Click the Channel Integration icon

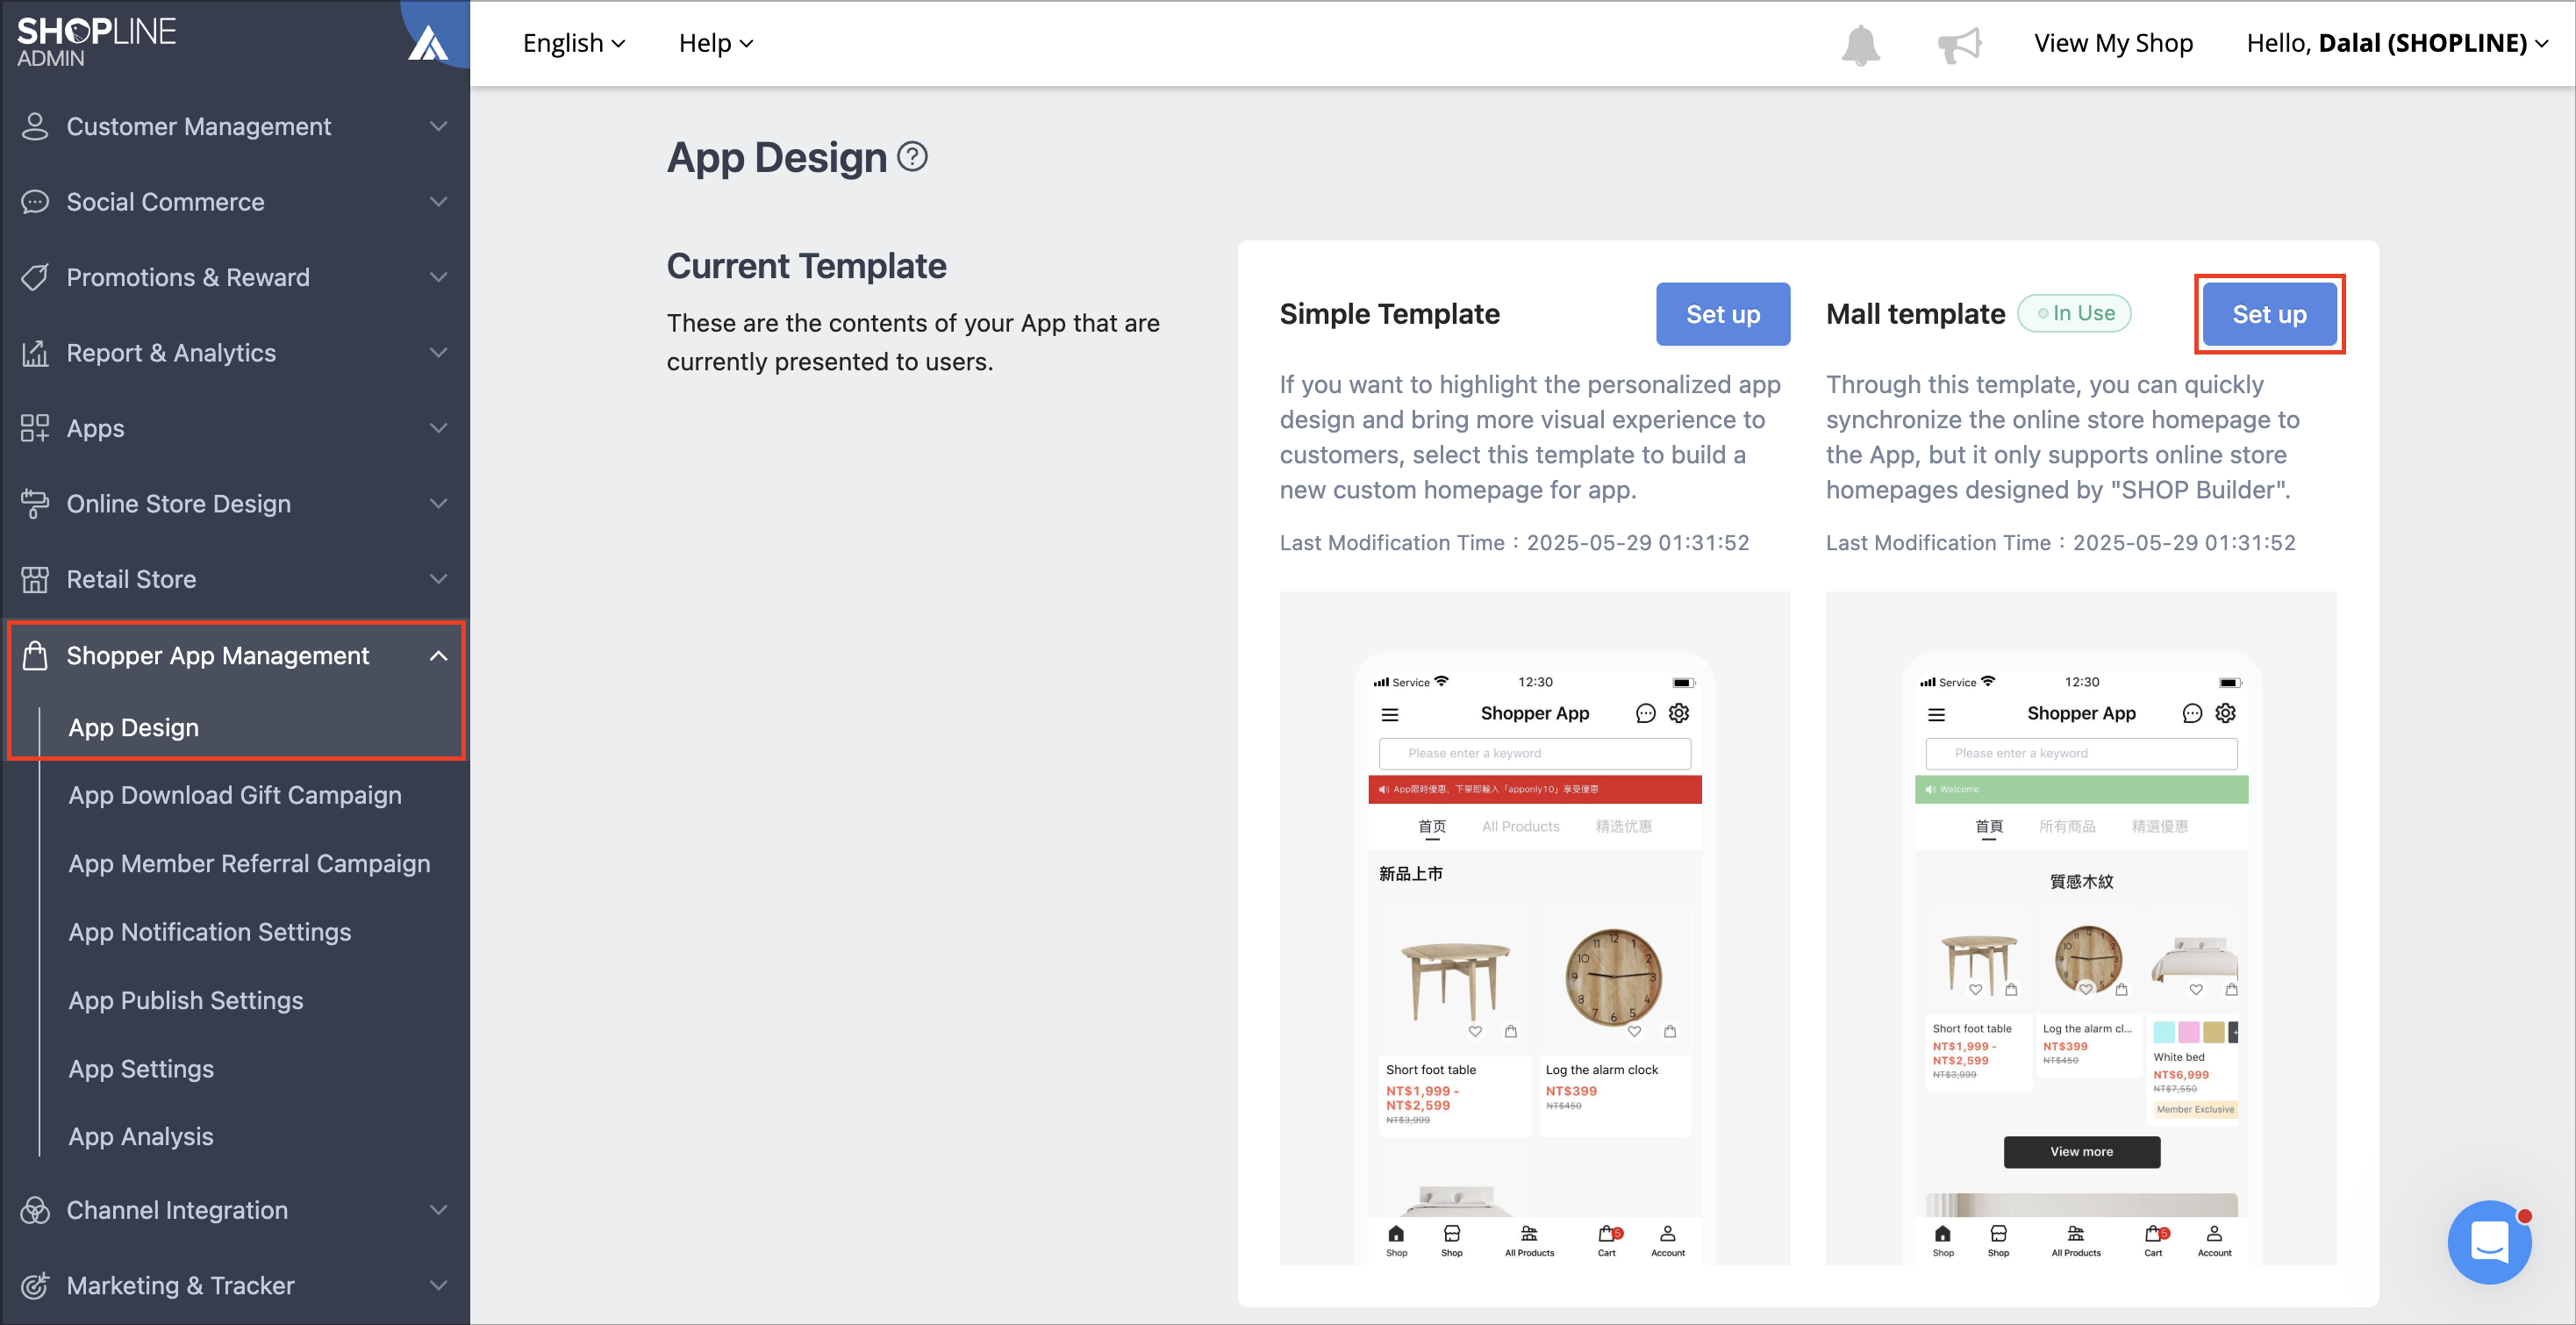tap(35, 1210)
